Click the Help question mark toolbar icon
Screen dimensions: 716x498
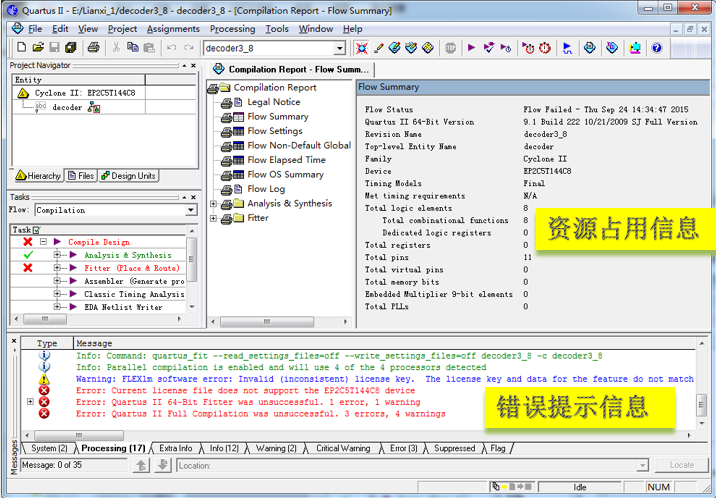pos(657,48)
